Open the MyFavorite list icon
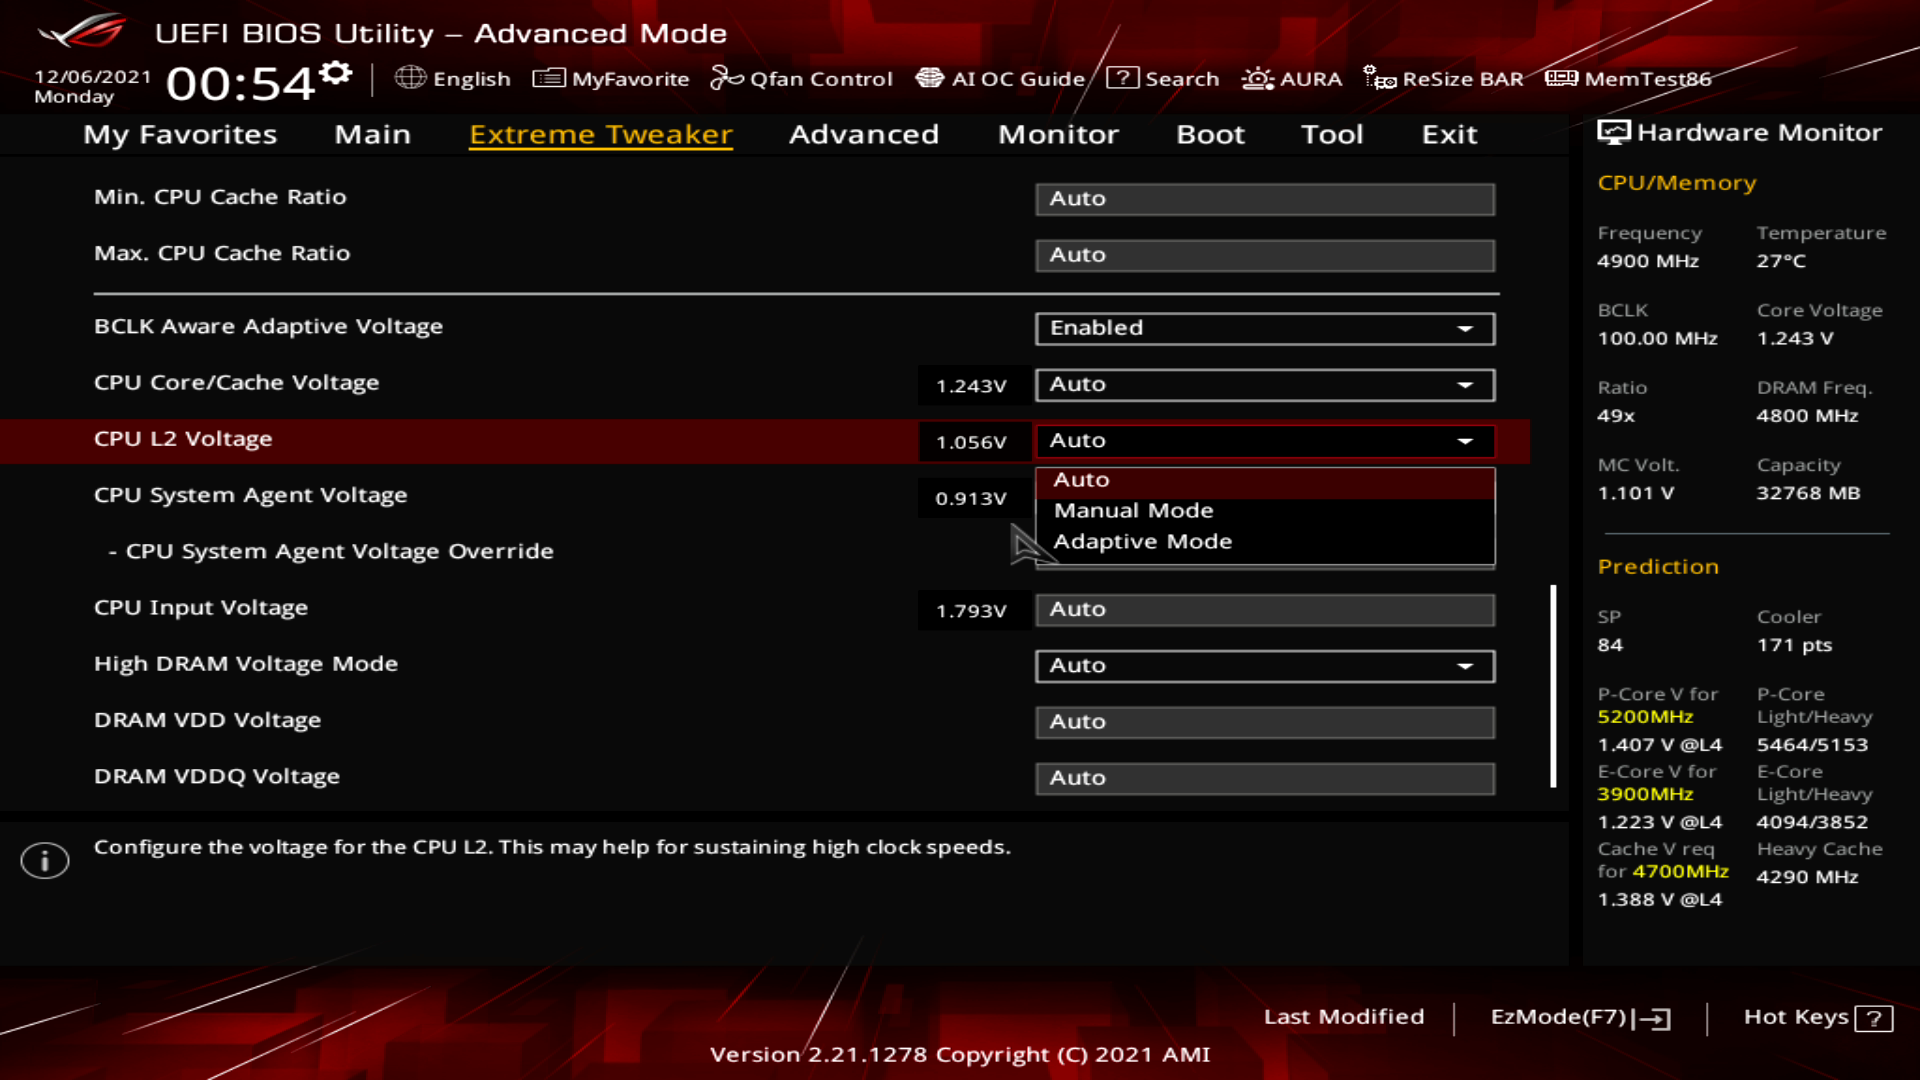The width and height of the screenshot is (1920, 1080). pos(549,78)
